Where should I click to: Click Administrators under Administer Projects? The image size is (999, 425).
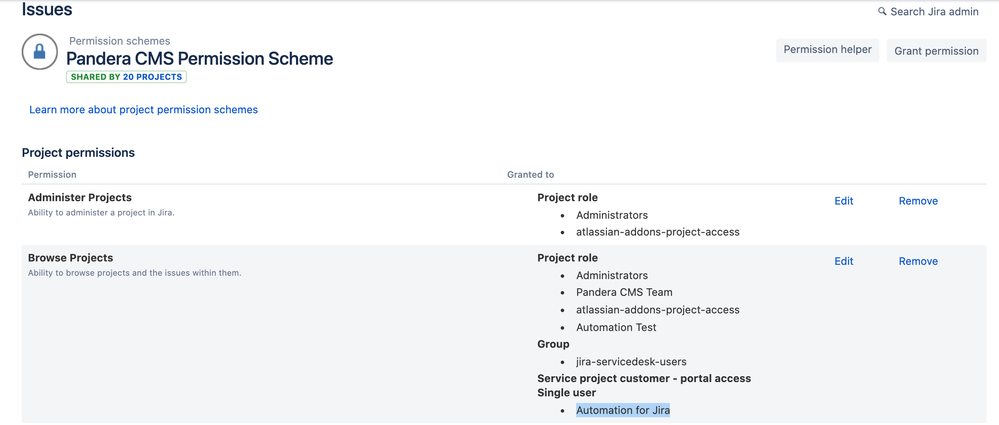click(612, 215)
